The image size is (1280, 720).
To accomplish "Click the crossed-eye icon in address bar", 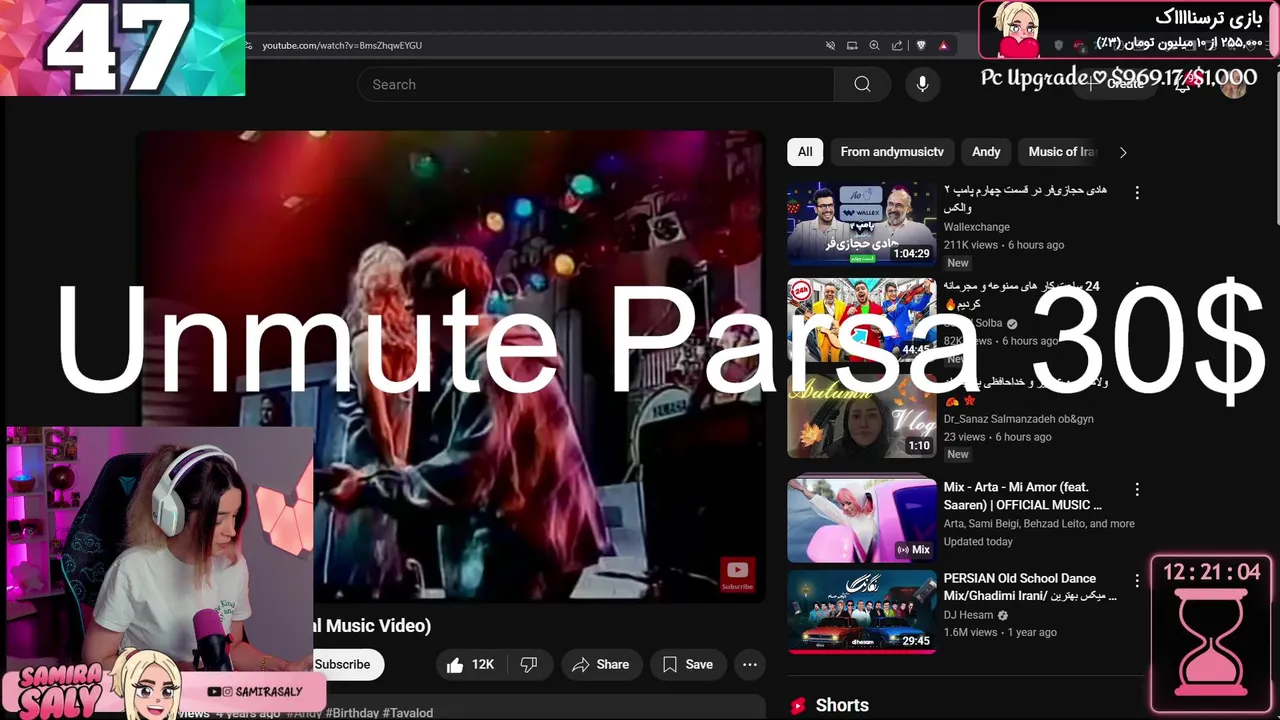I will tap(830, 45).
